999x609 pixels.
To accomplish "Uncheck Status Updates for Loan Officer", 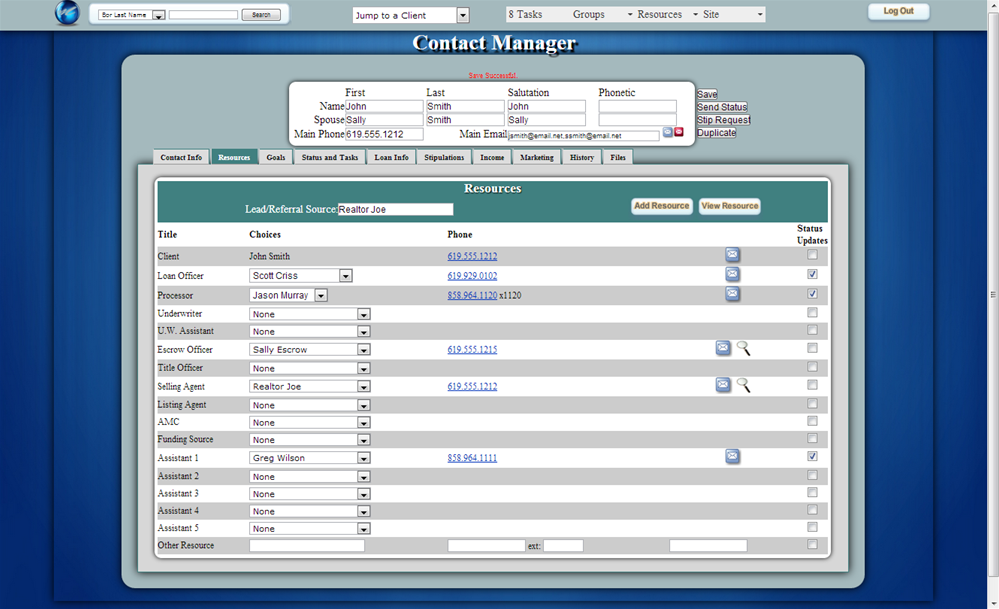I will 812,274.
